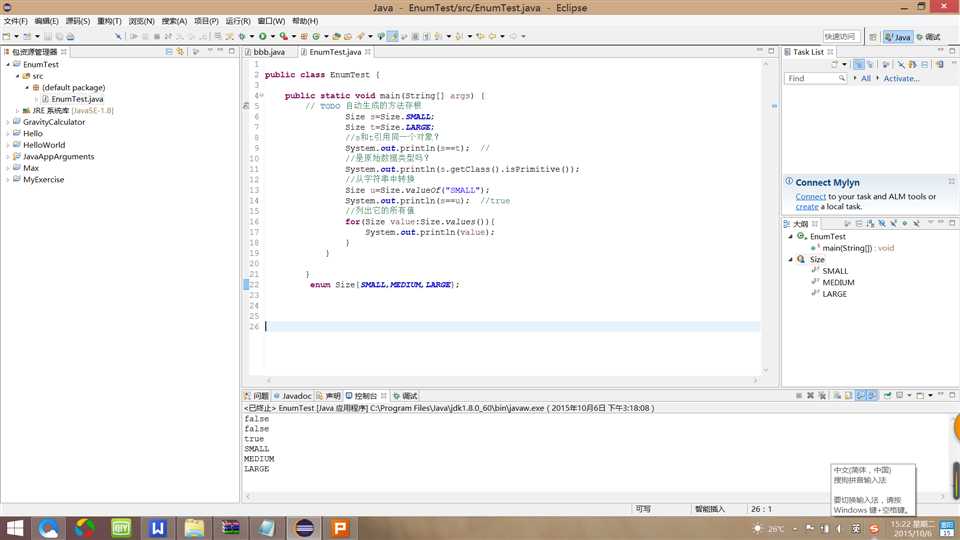Expand the JRE system library node
The width and height of the screenshot is (960, 540).
tap(18, 111)
